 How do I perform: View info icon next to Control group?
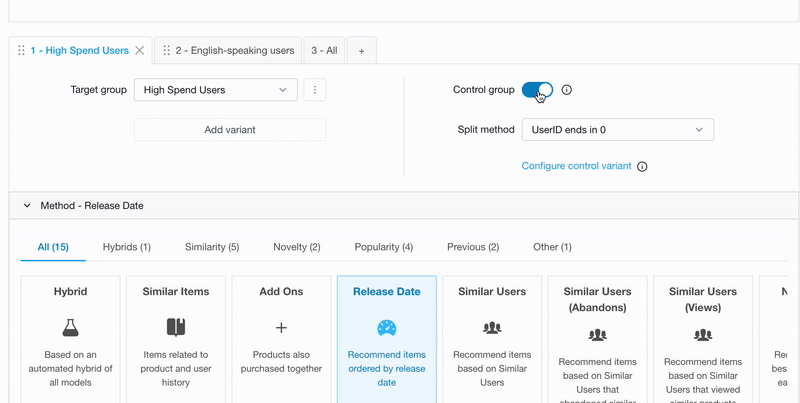[566, 90]
